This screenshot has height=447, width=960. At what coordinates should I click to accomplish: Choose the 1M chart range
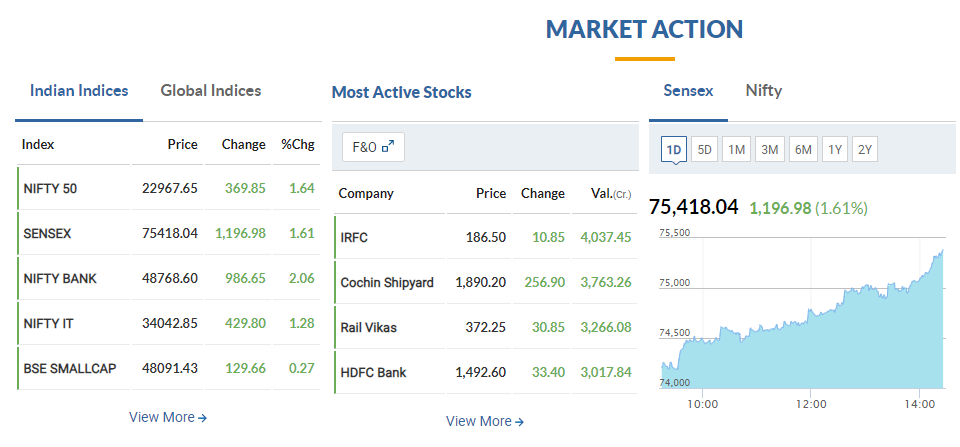(x=737, y=149)
